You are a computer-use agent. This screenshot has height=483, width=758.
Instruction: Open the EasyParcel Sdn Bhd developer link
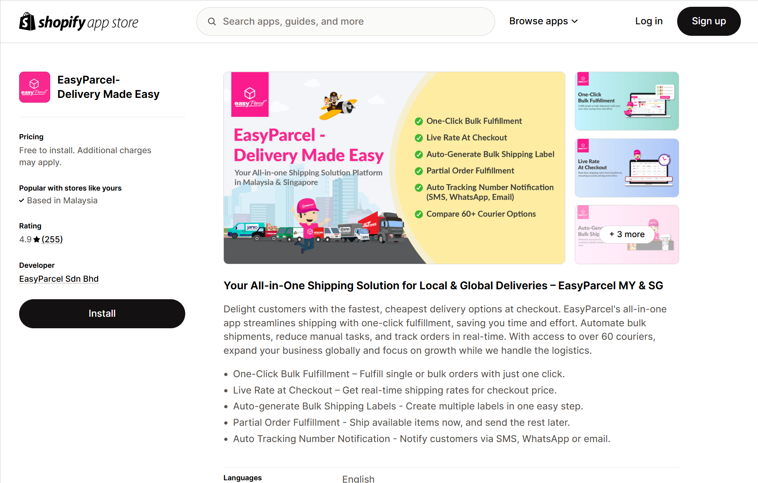(59, 279)
